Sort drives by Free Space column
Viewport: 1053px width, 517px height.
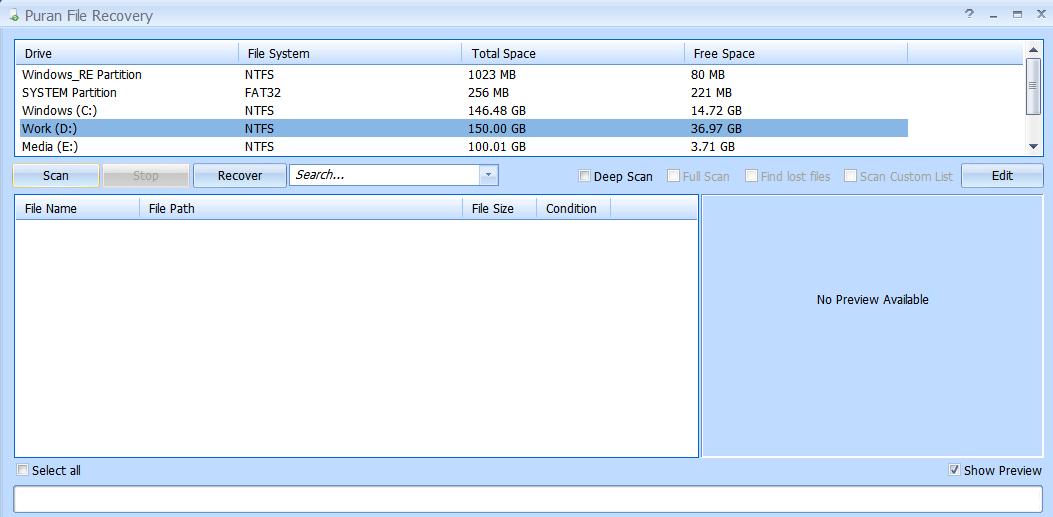click(795, 53)
